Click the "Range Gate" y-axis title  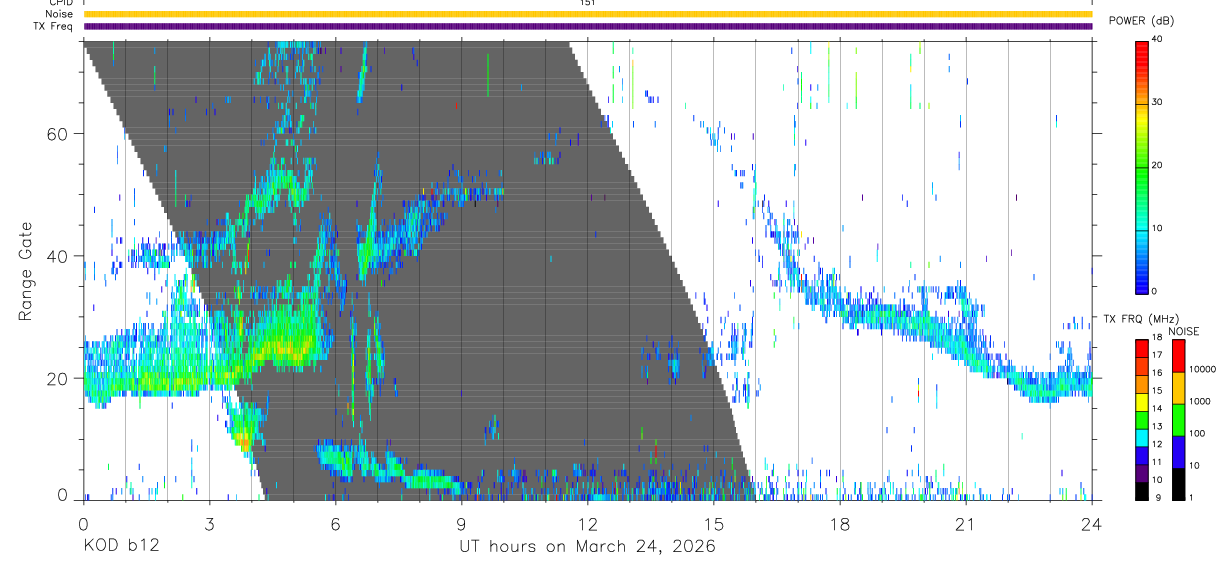click(28, 272)
